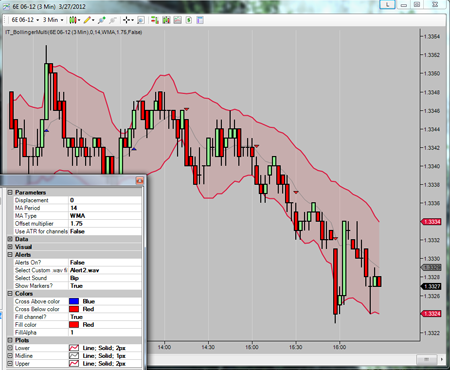The width and height of the screenshot is (450, 370).
Task: Open the chart Properties window icon
Action: [200, 20]
